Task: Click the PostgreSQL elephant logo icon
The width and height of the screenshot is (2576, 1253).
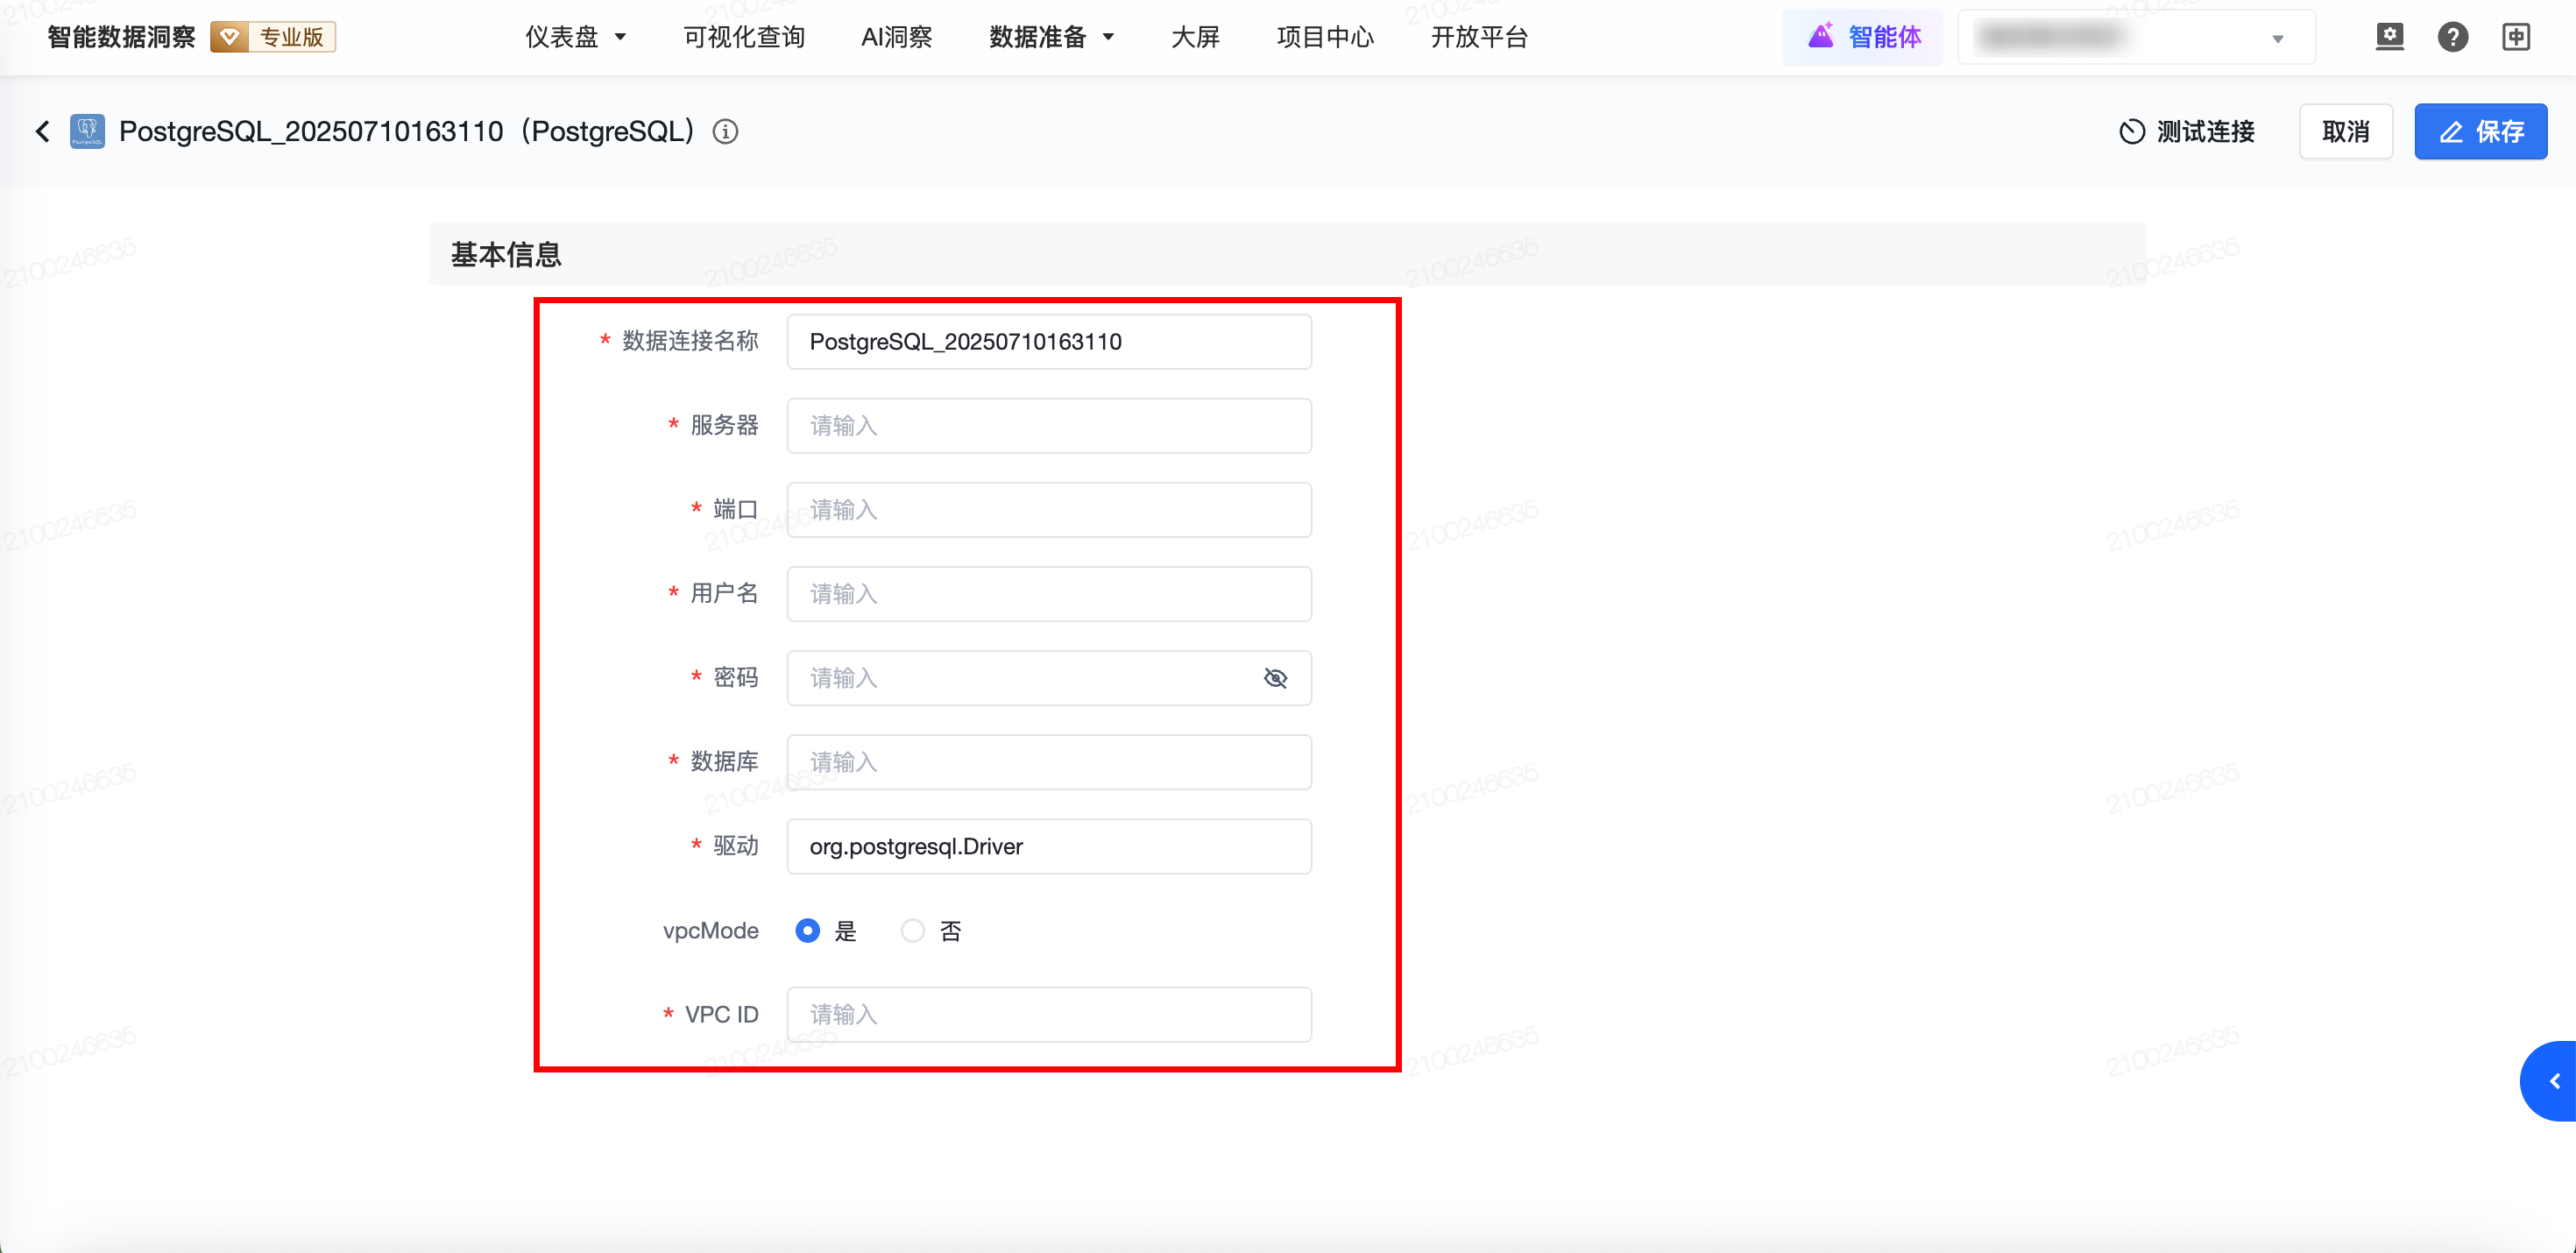Action: [87, 131]
